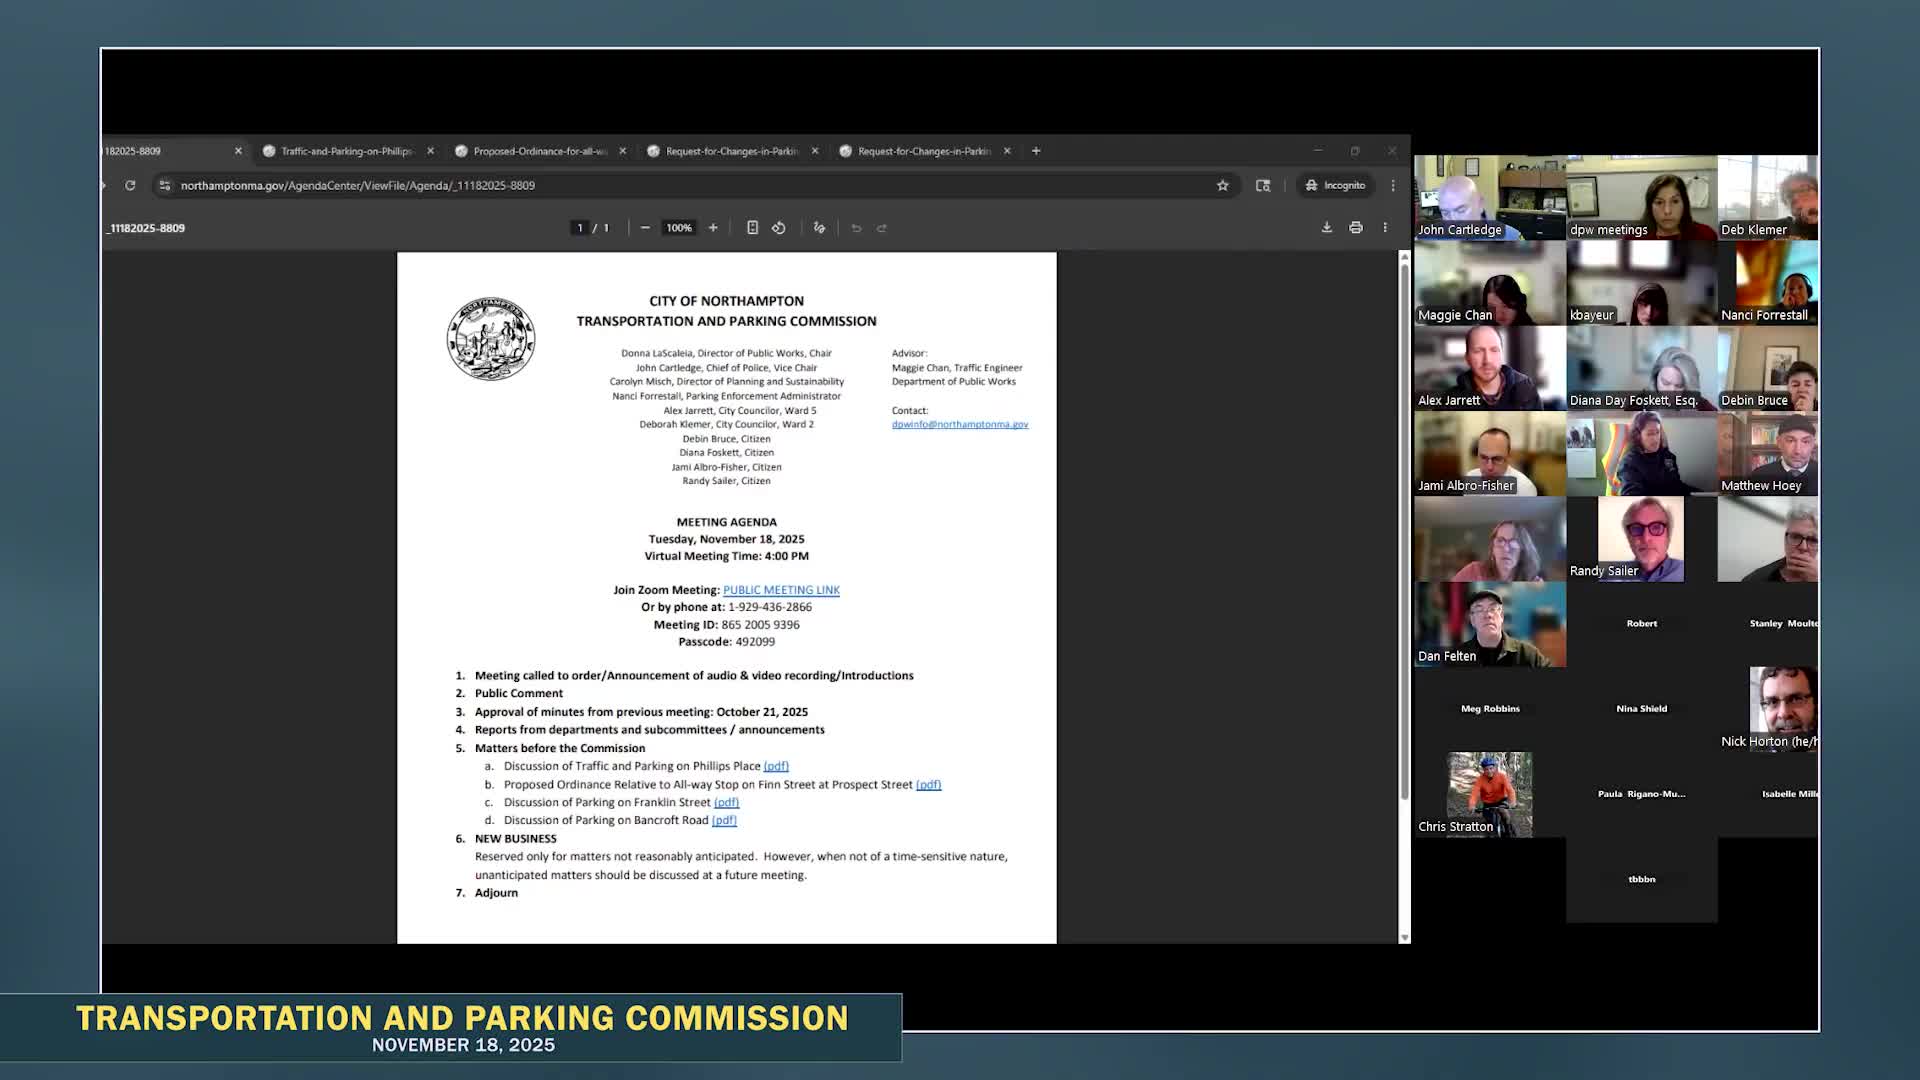
Task: Download the PDF document
Action: 1326,228
